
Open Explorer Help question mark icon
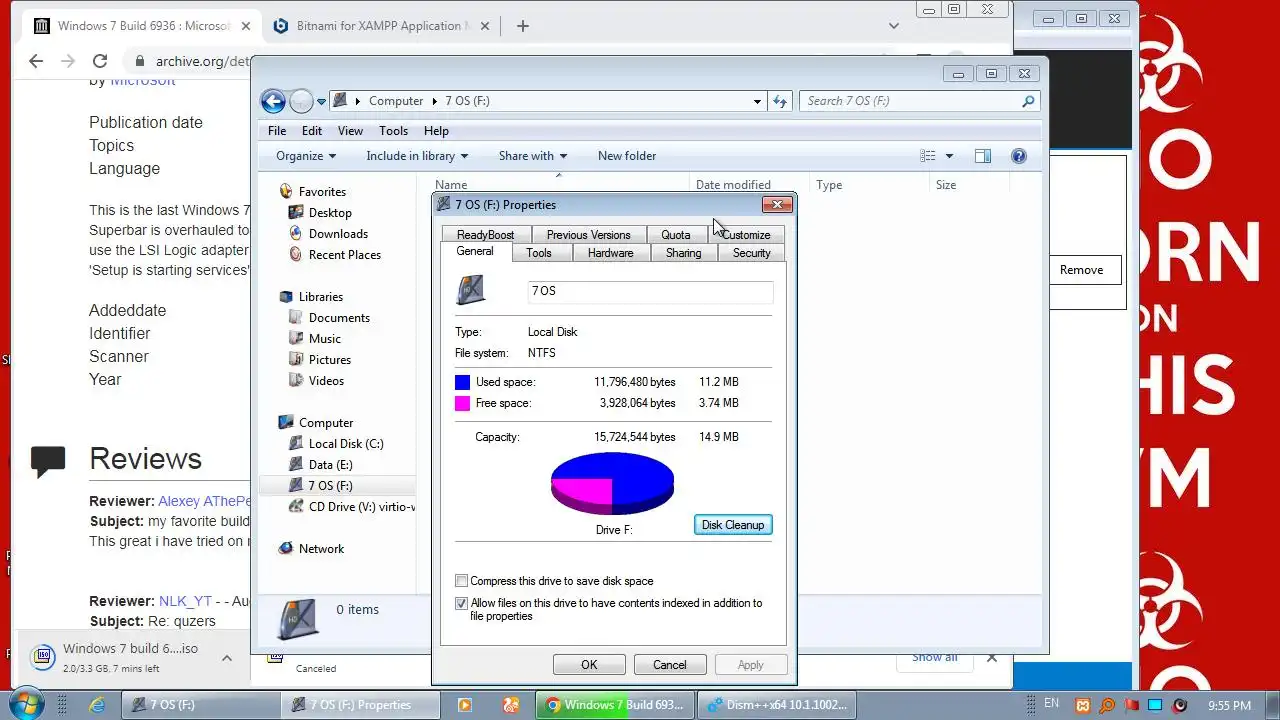pyautogui.click(x=1019, y=156)
